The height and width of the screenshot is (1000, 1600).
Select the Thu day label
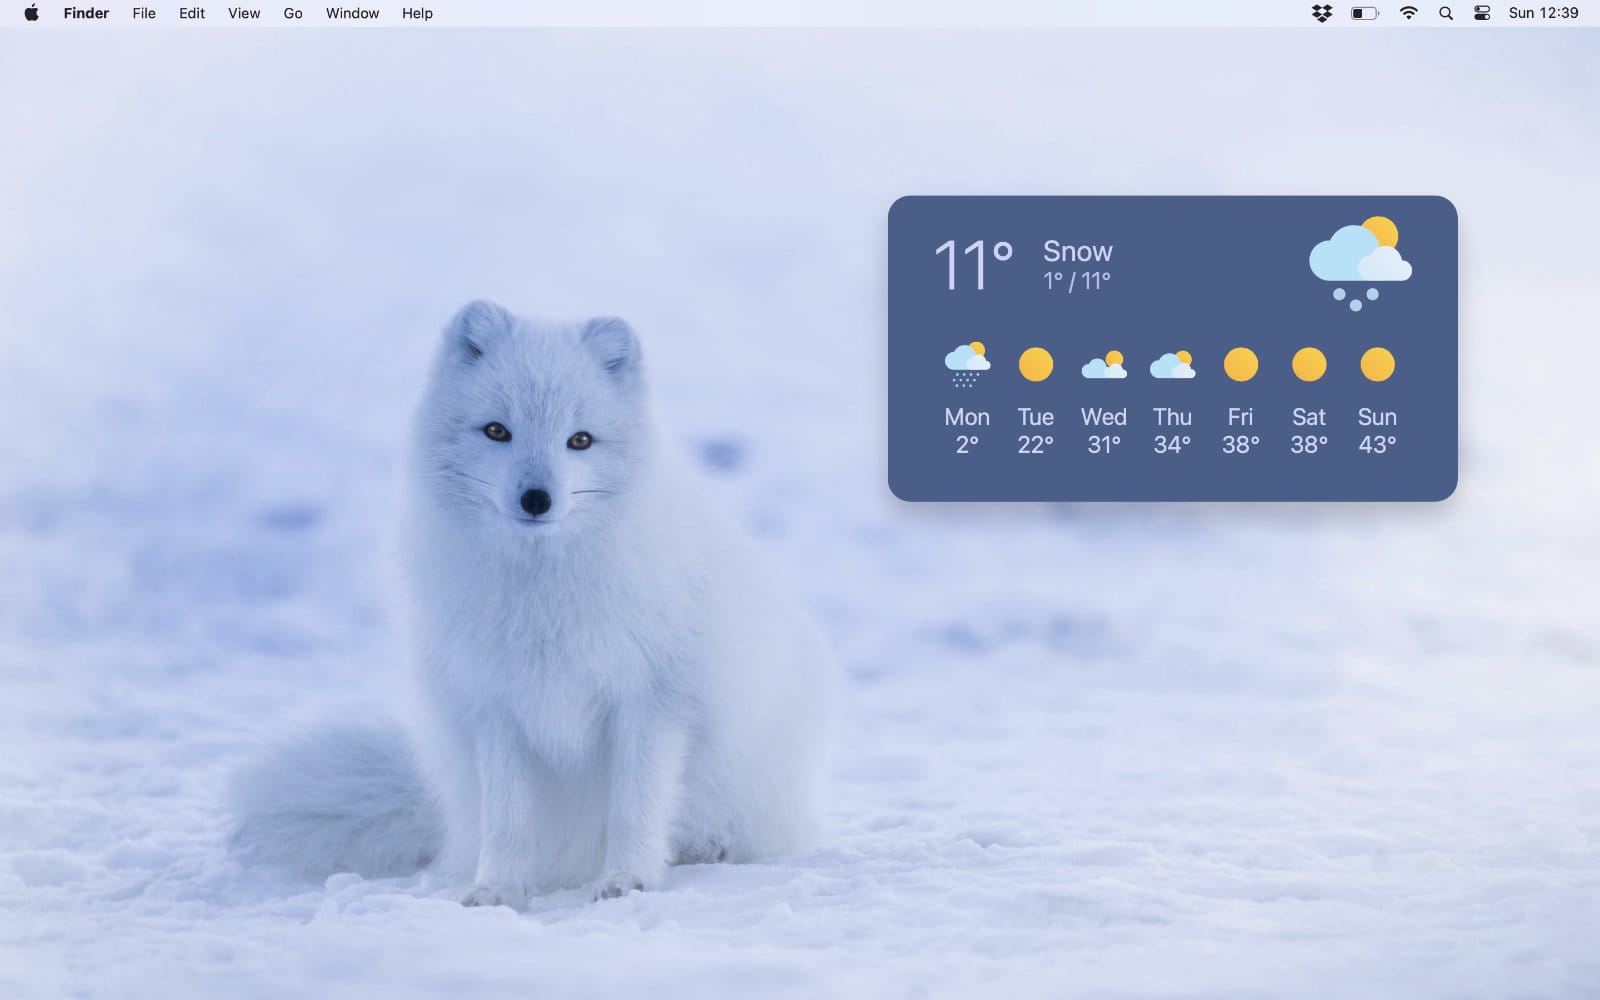[x=1172, y=417]
